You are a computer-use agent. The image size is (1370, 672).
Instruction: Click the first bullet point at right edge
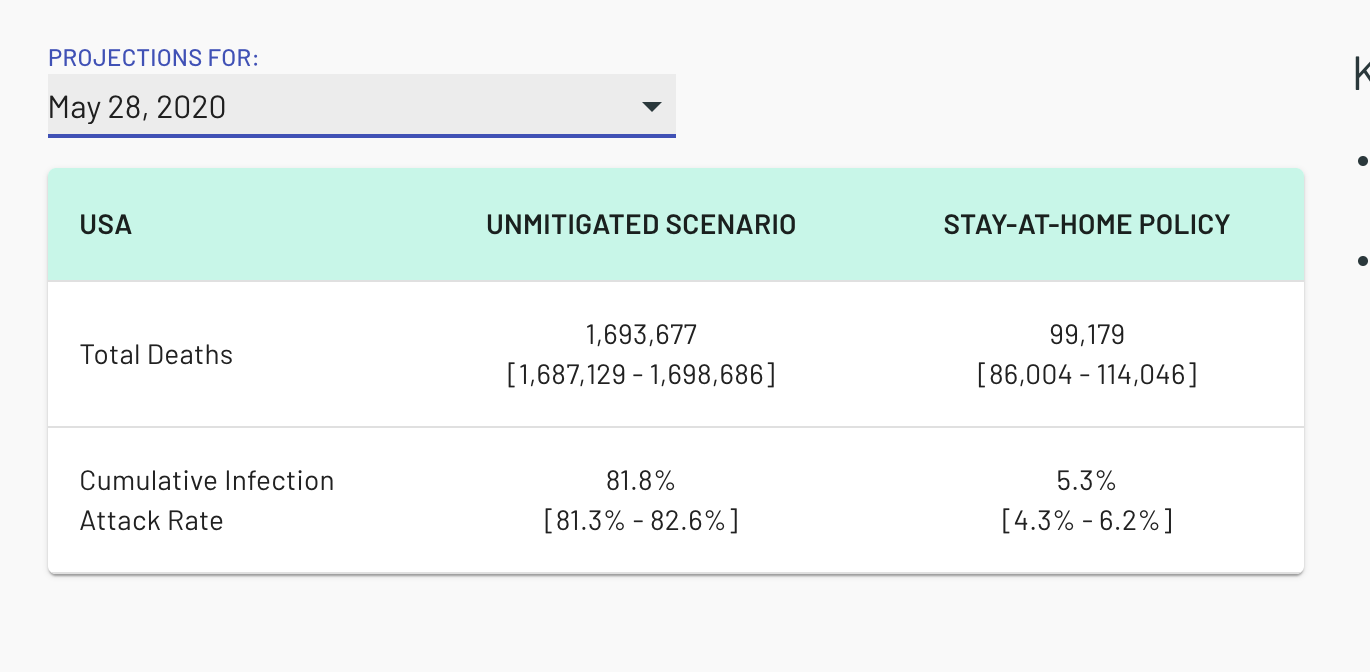tap(1362, 160)
